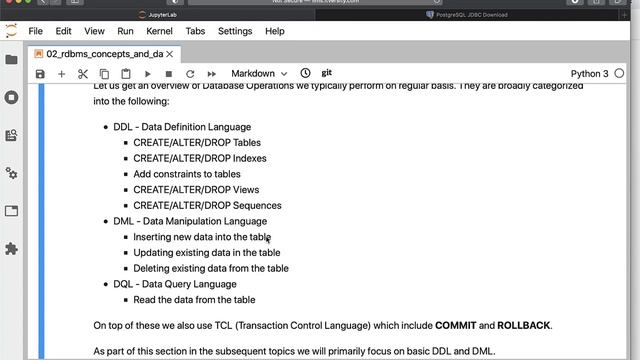Click the text Add constraints to tables
This screenshot has width=640, height=360.
[187, 174]
